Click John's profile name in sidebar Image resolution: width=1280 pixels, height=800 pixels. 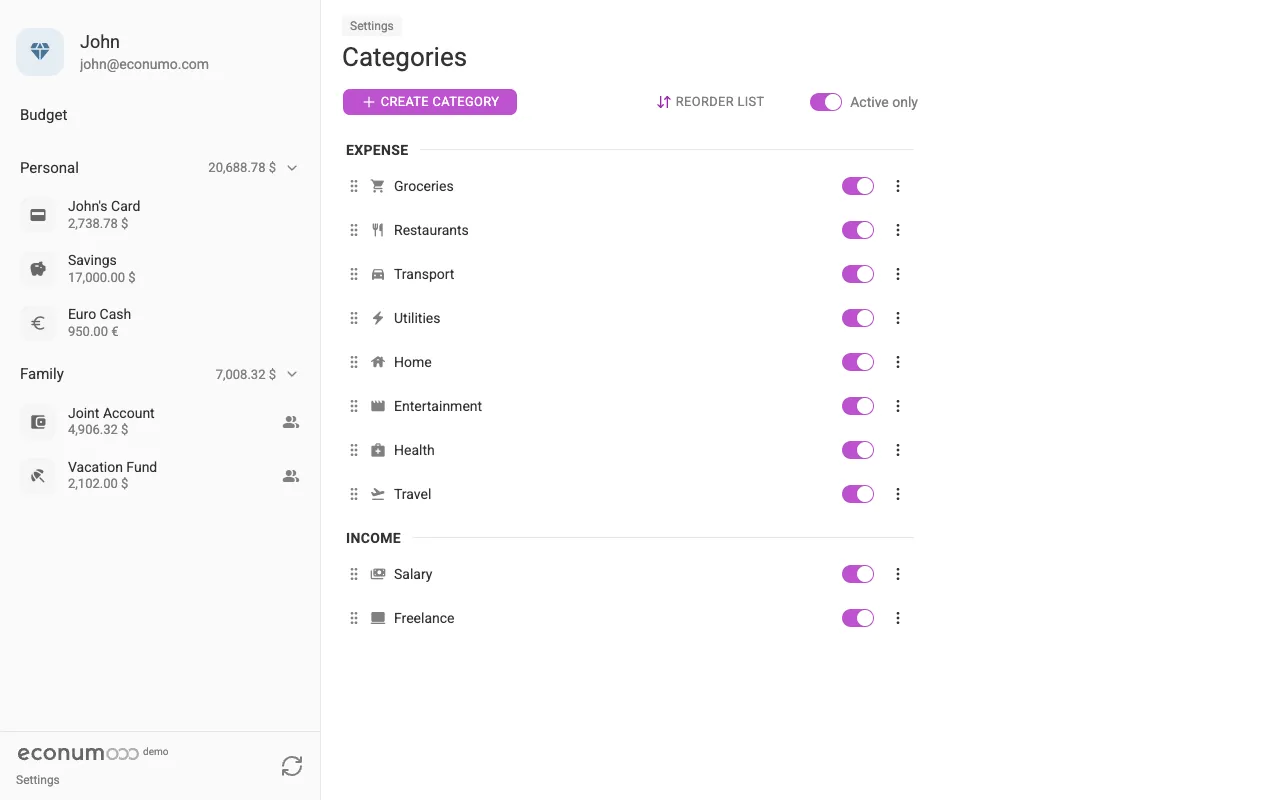[x=100, y=42]
